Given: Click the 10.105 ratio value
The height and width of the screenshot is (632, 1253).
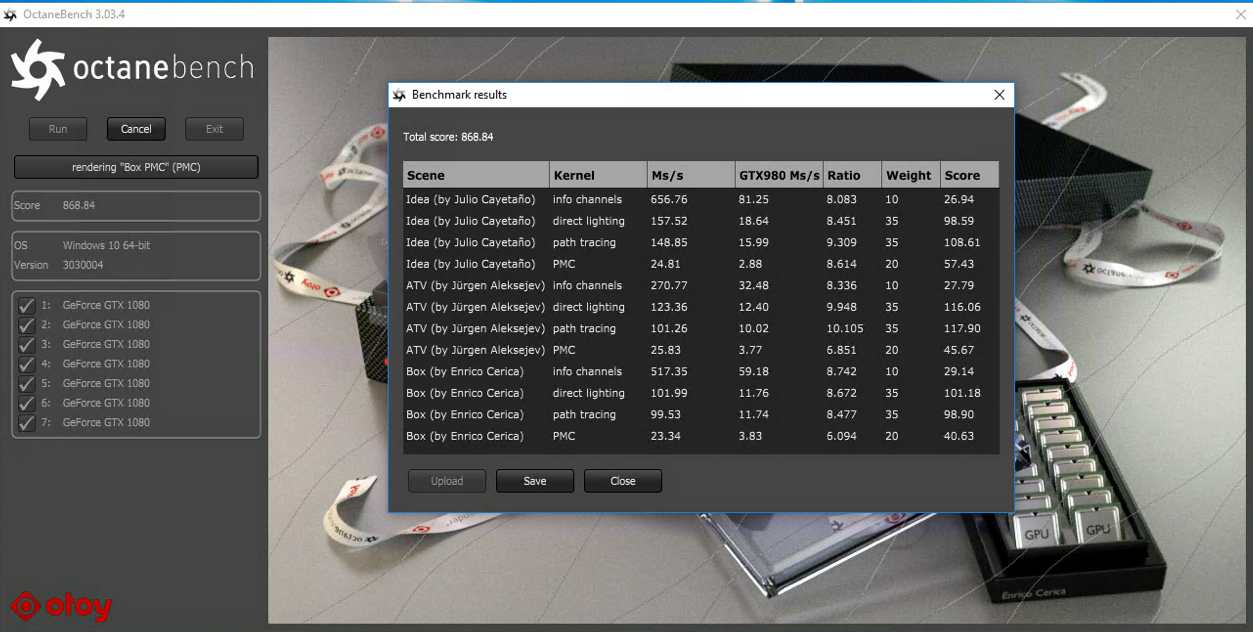Looking at the screenshot, I should (845, 328).
